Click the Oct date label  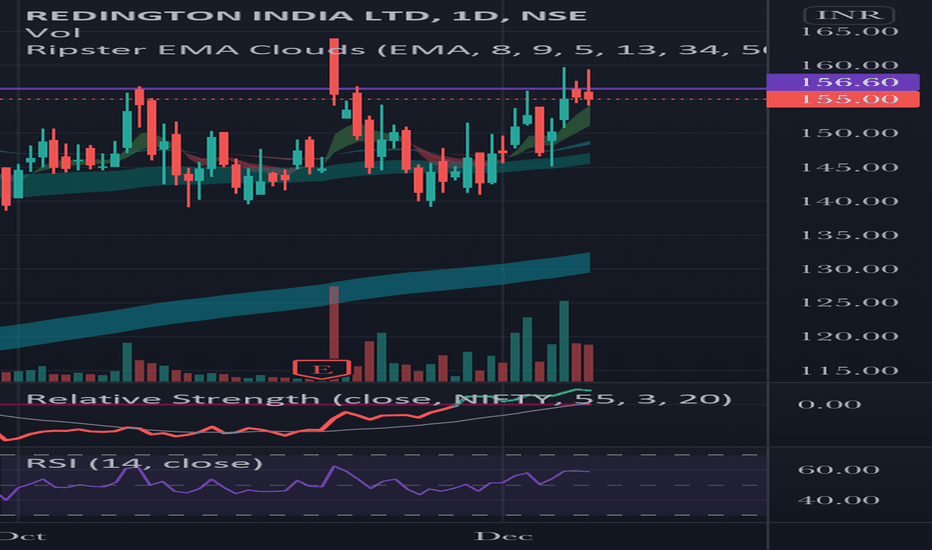23,536
